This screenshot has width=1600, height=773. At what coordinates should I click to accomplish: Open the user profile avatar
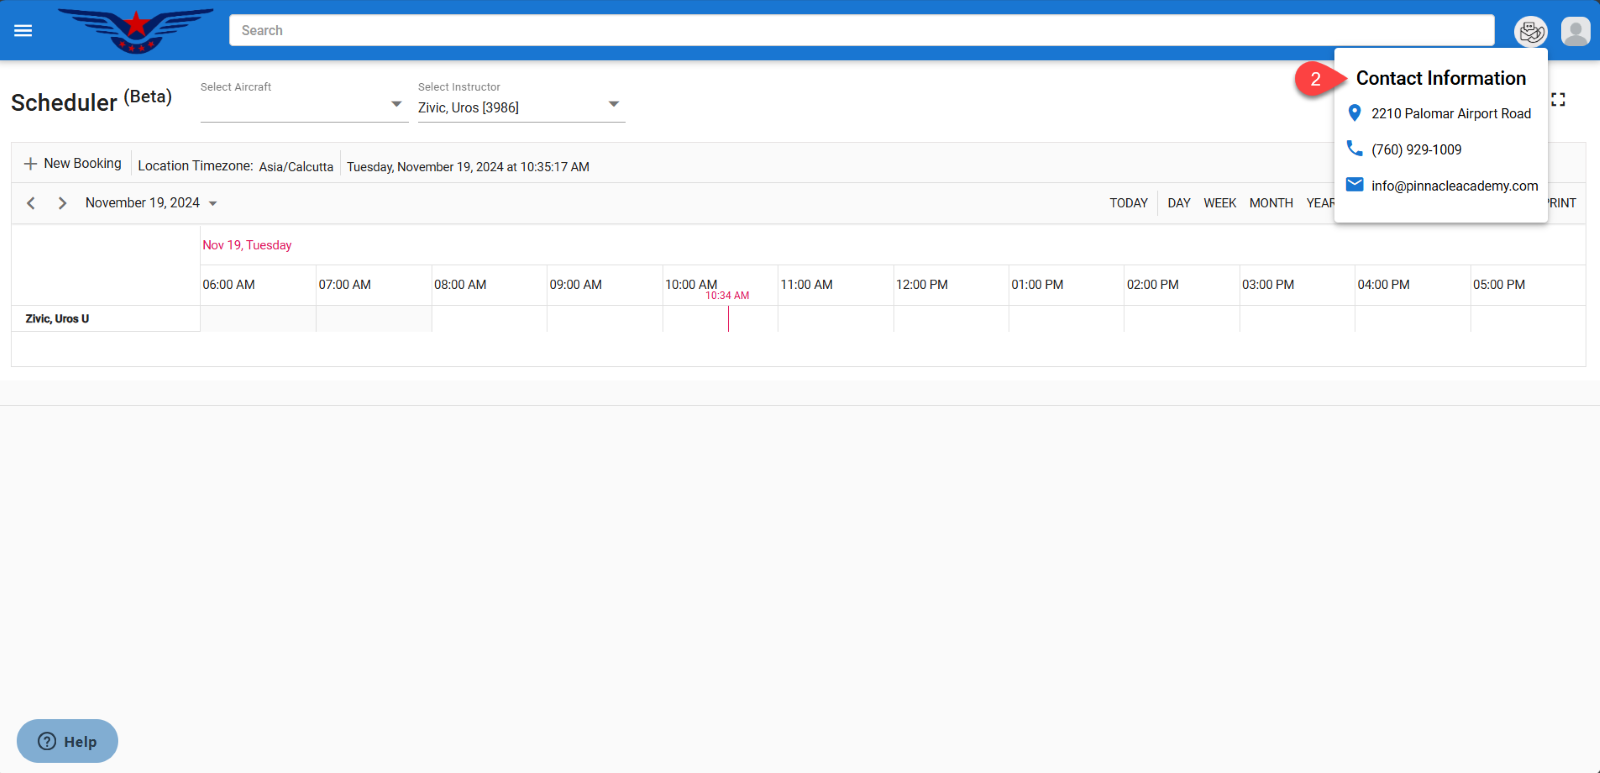[x=1575, y=32]
